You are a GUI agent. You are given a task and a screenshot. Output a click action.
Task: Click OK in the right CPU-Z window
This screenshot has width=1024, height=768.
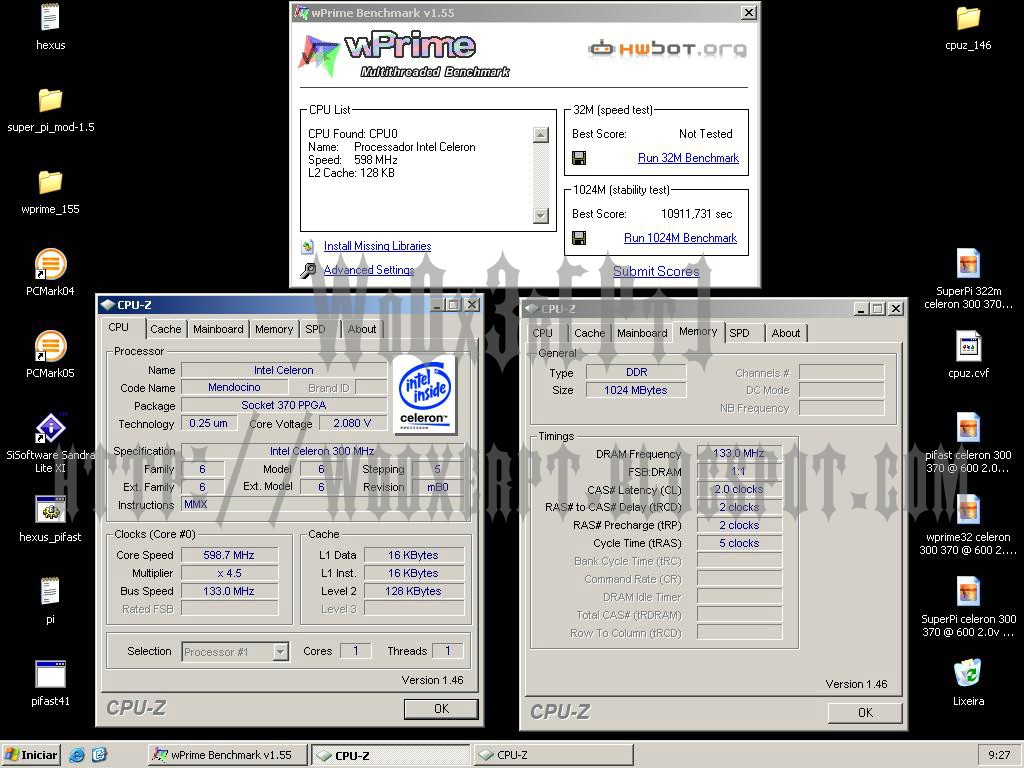(865, 713)
